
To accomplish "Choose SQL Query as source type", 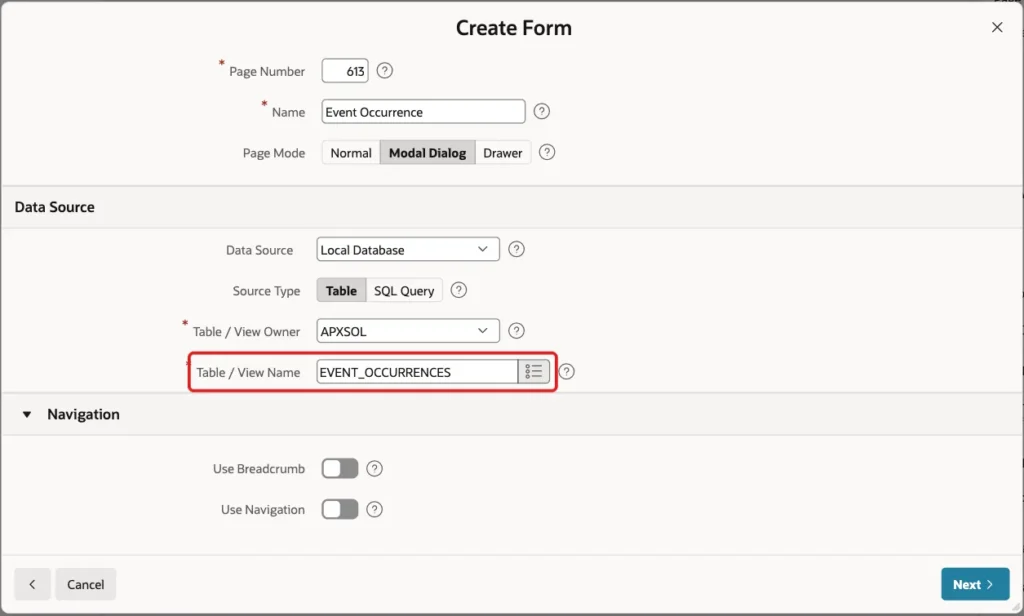I will pos(404,291).
